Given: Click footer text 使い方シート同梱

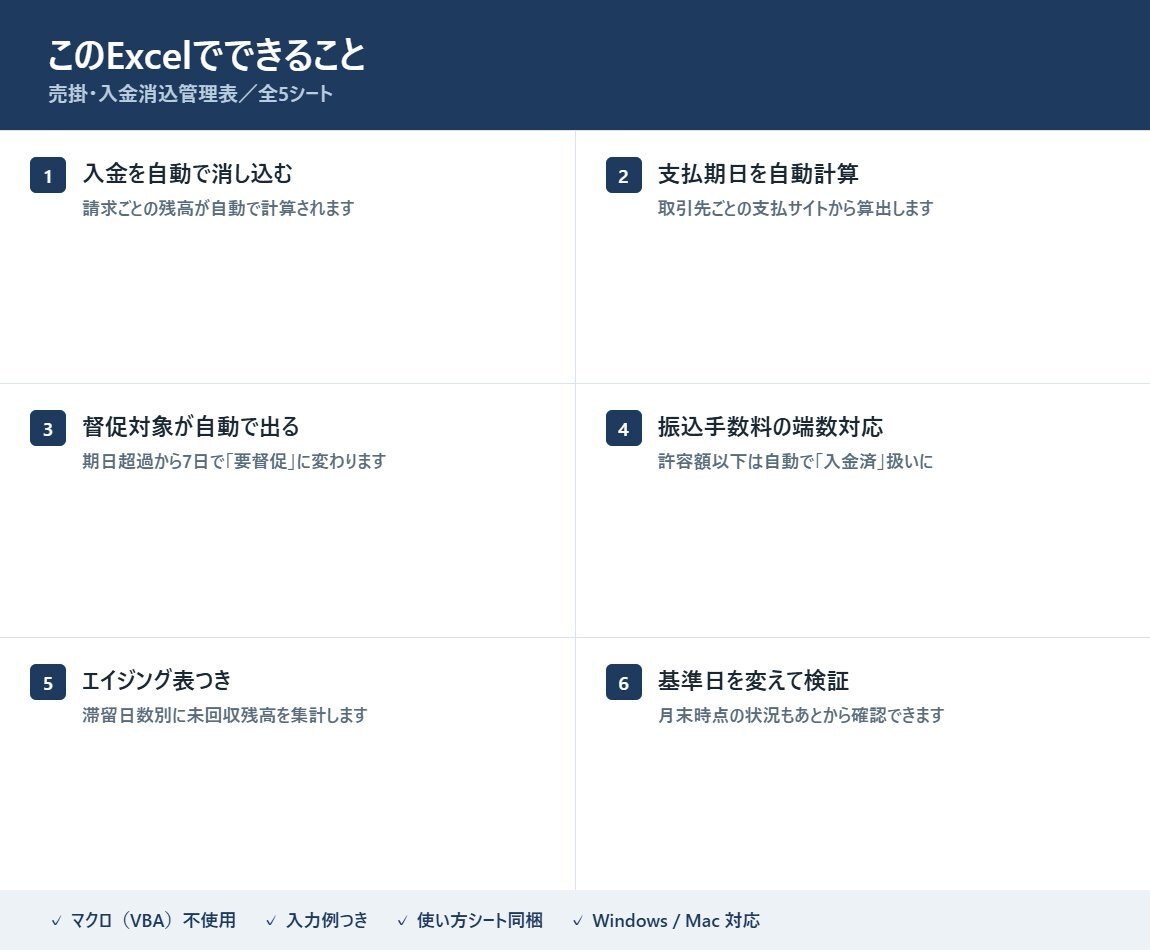Looking at the screenshot, I should pyautogui.click(x=480, y=921).
